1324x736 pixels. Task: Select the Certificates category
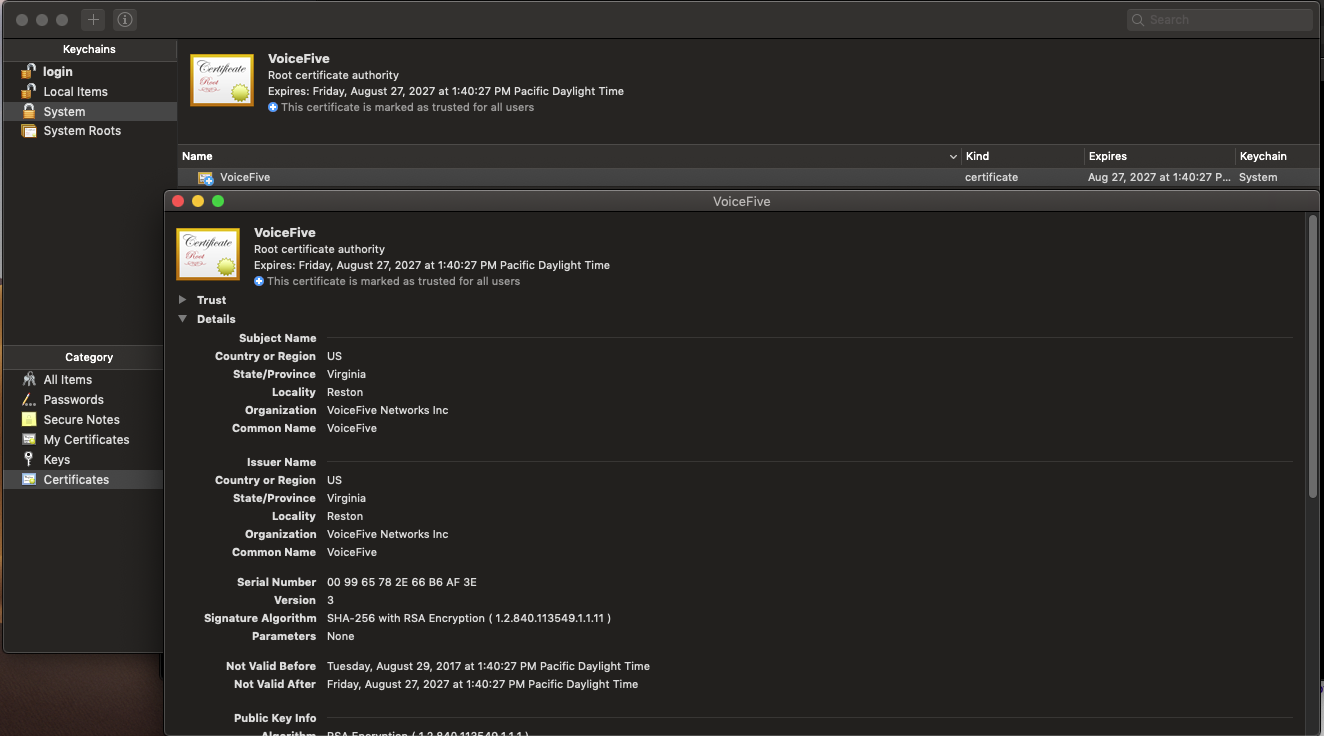76,480
